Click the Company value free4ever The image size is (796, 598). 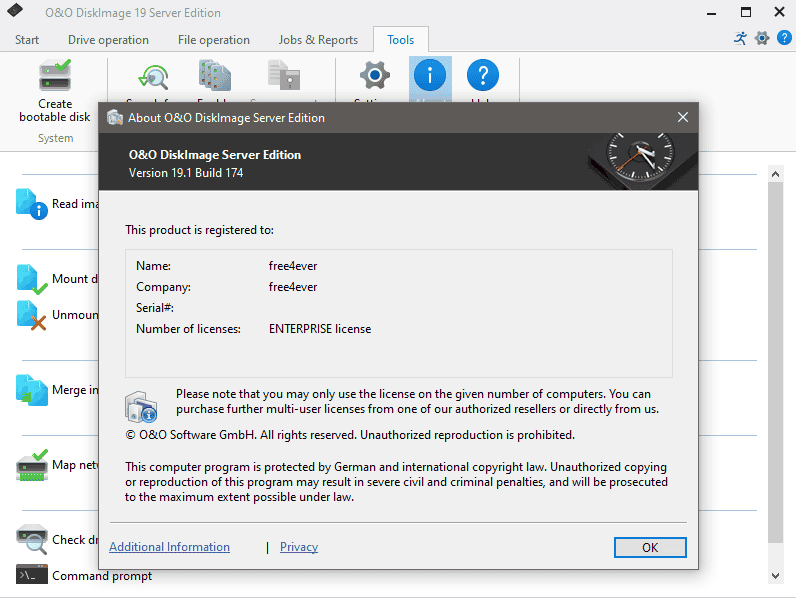[293, 287]
